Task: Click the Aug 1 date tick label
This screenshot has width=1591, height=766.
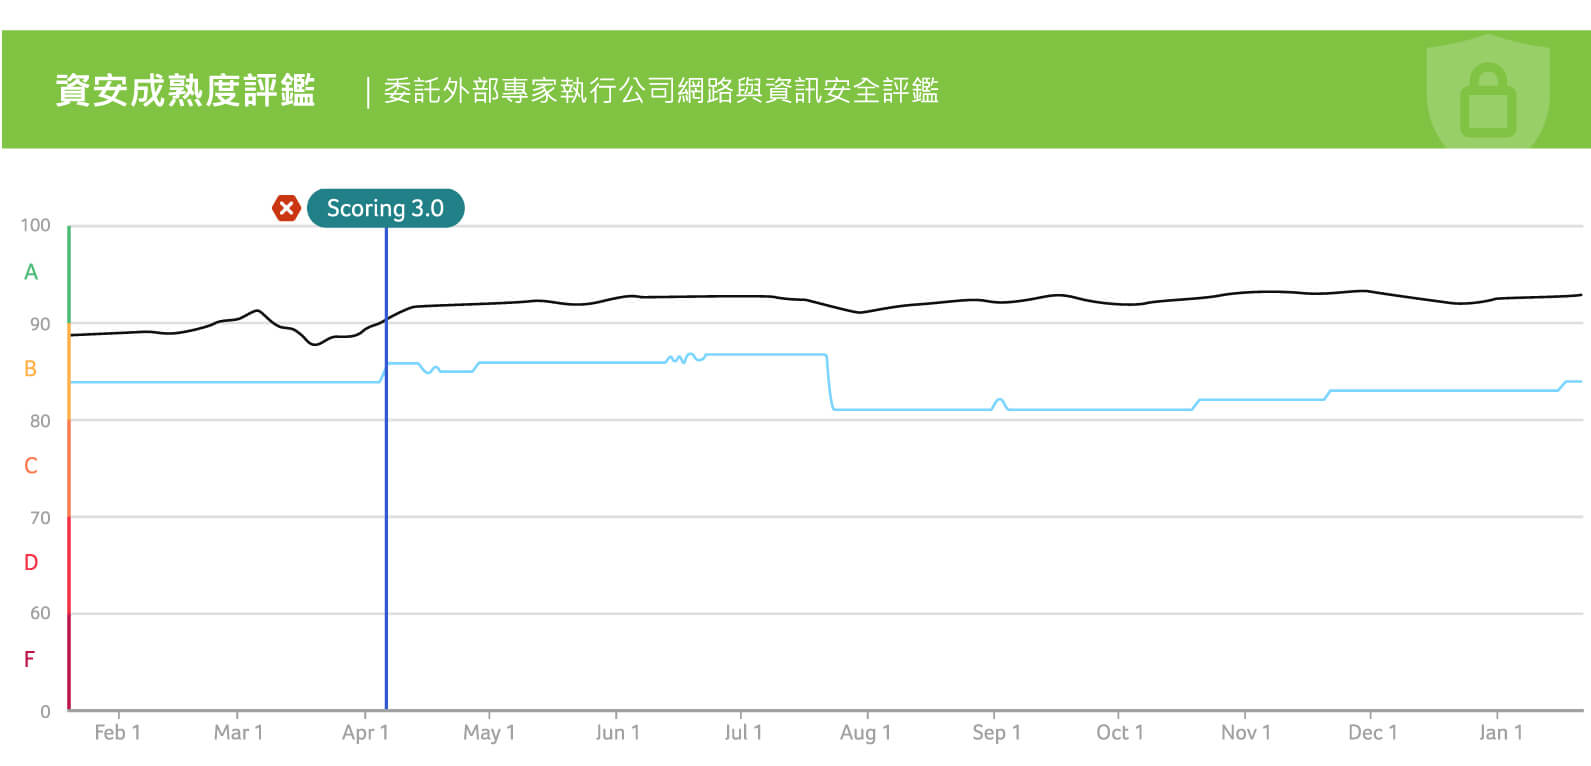Action: 865,733
